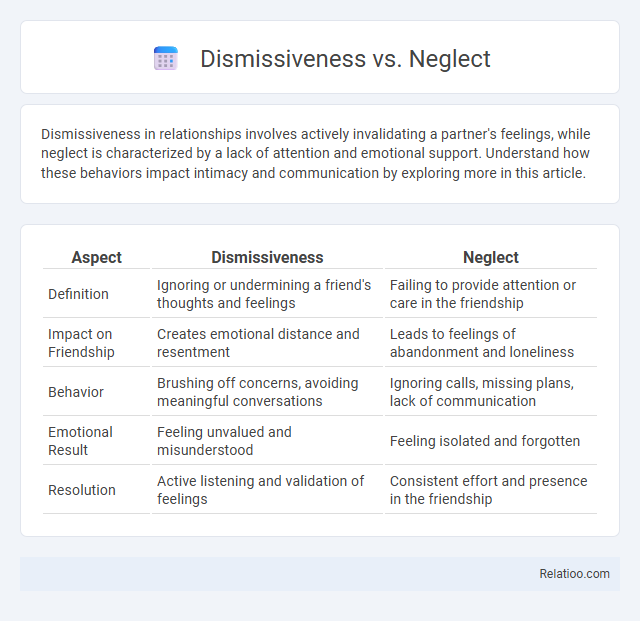Select the title Dismissiveness vs. Neglect
This screenshot has width=640, height=621.
(x=345, y=58)
